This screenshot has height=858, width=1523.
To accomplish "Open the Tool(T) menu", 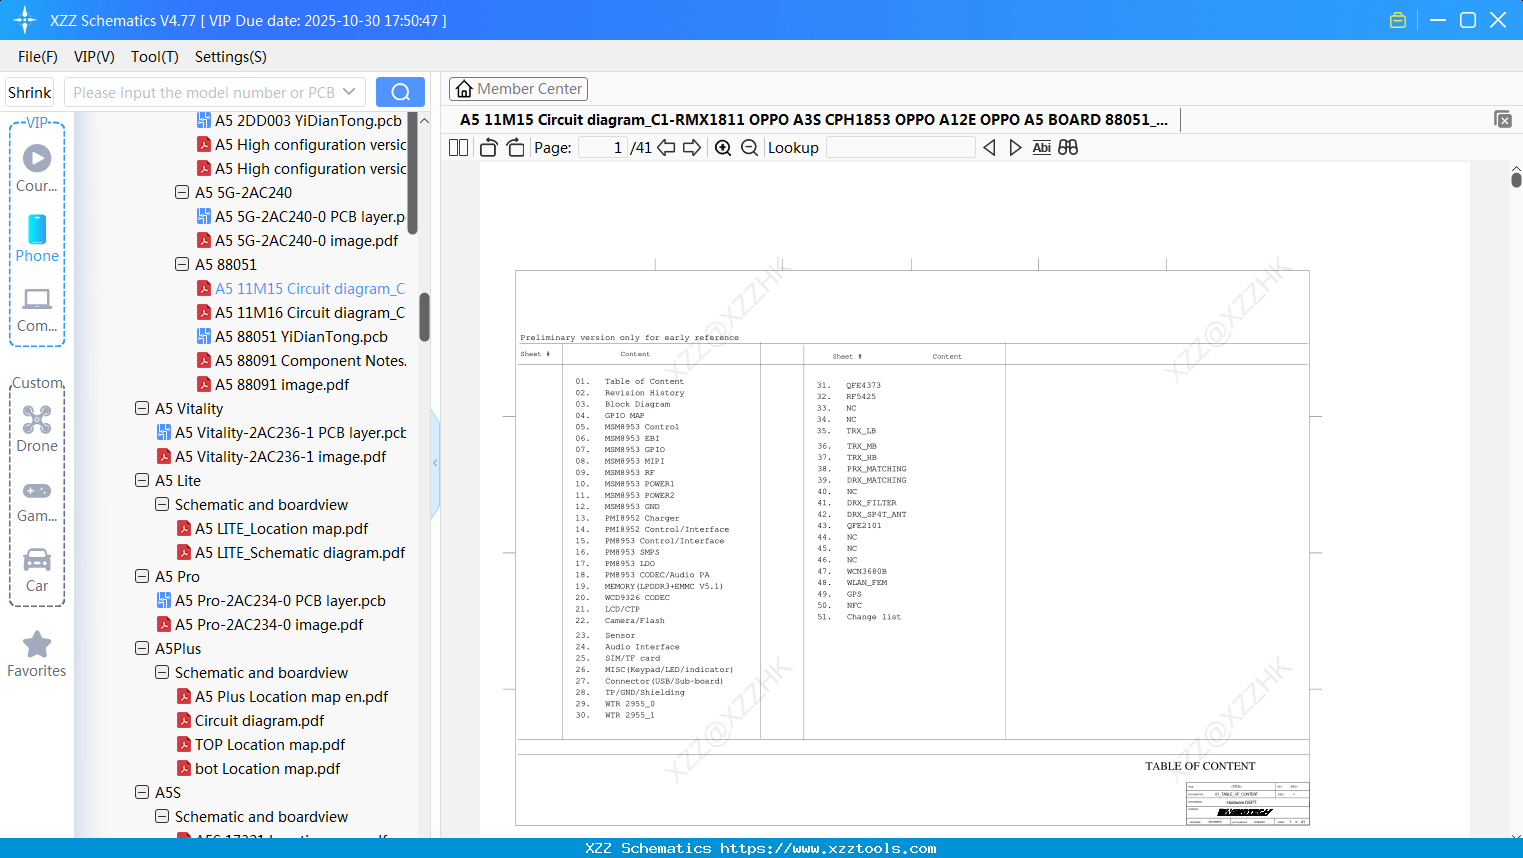I will 155,57.
